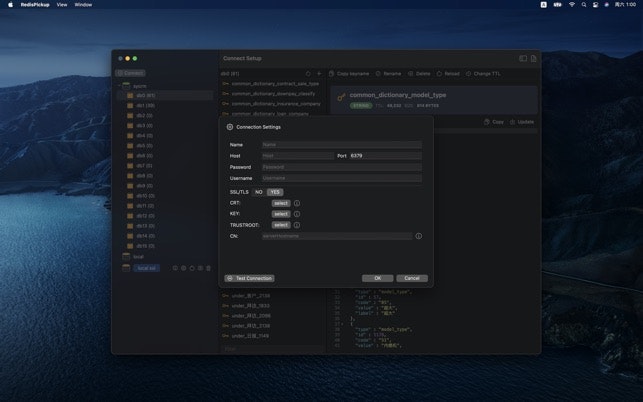
Task: Click the Copy keyname toolbar button
Action: click(x=349, y=74)
